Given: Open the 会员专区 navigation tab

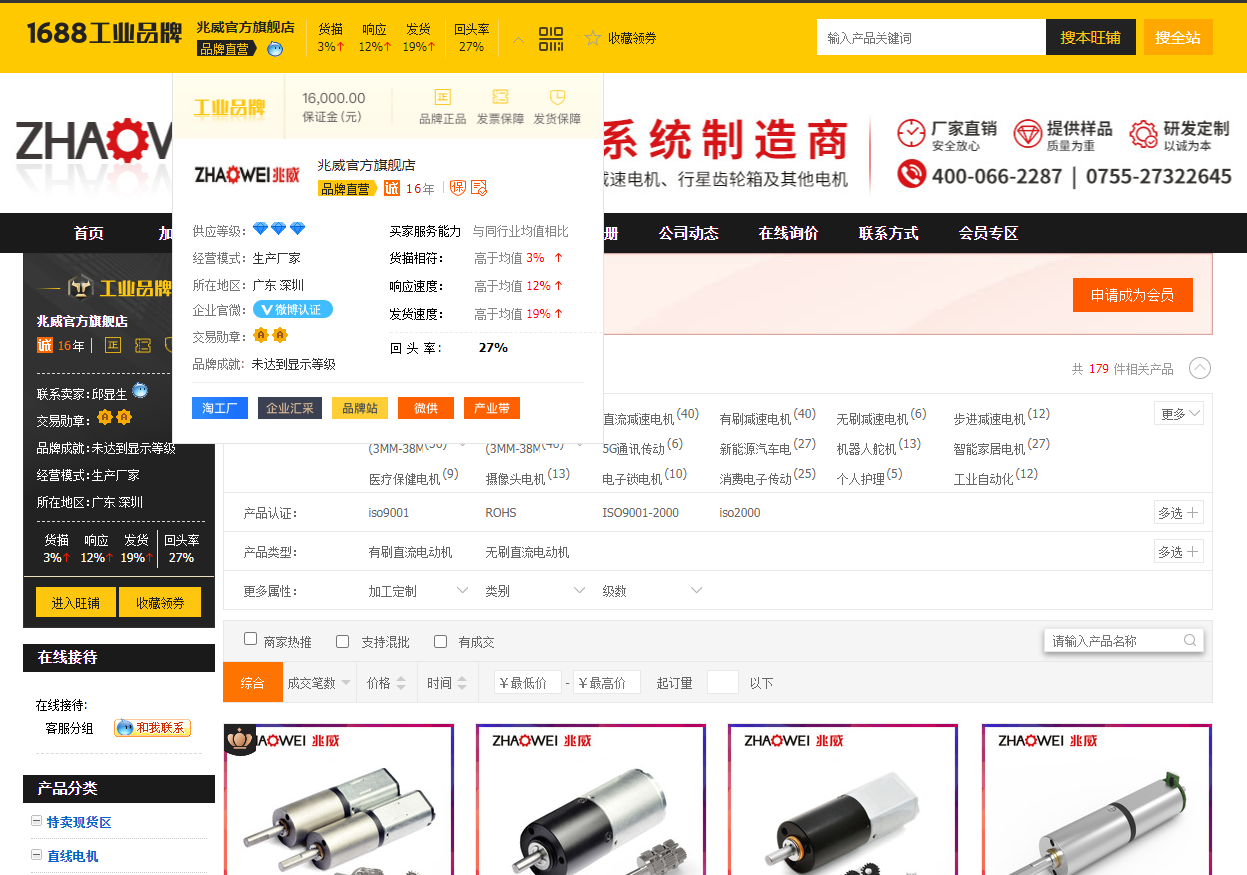Looking at the screenshot, I should [x=989, y=233].
